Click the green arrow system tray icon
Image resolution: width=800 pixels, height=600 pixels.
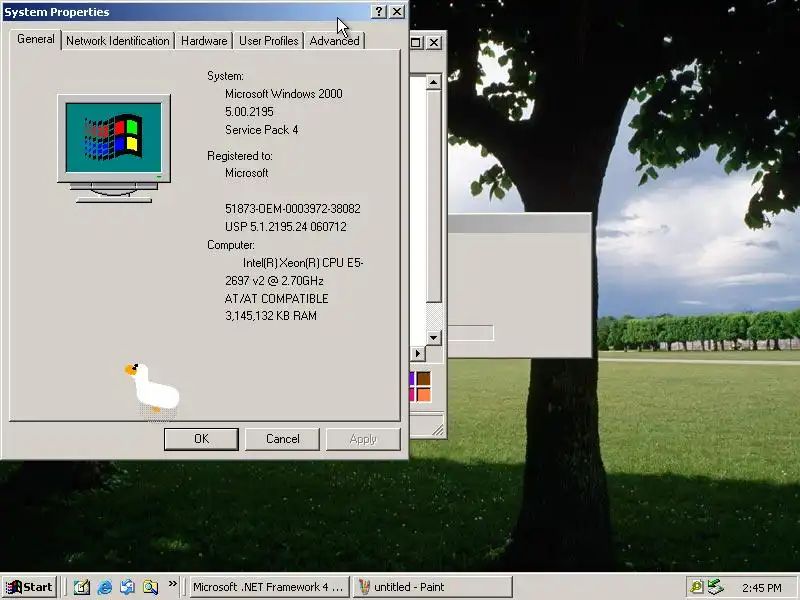click(715, 587)
